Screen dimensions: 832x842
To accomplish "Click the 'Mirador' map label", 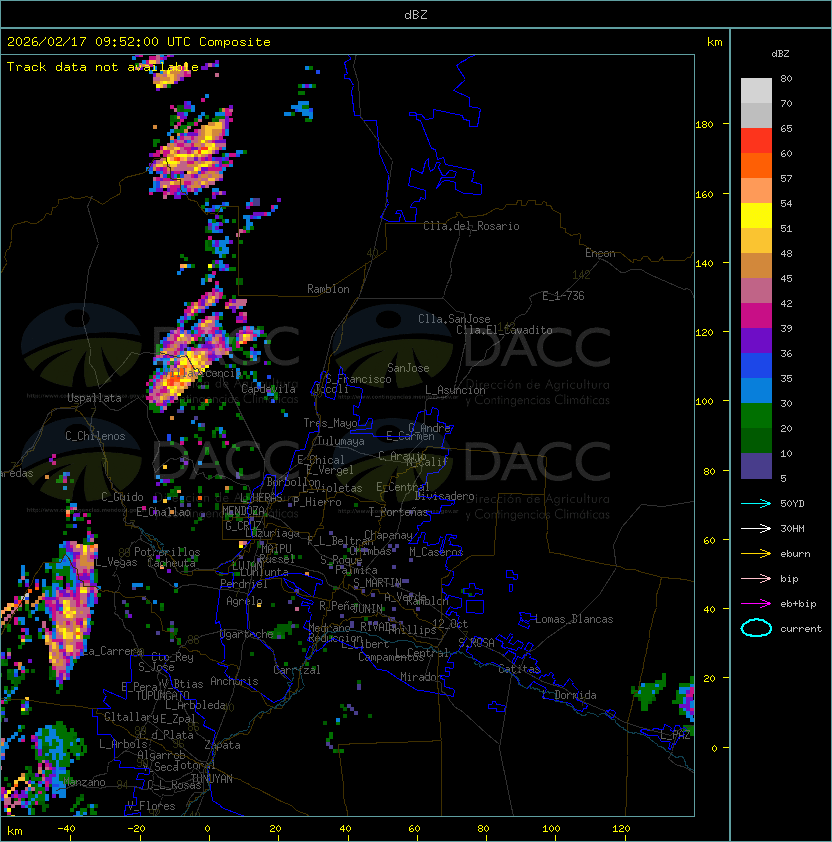I will point(421,677).
